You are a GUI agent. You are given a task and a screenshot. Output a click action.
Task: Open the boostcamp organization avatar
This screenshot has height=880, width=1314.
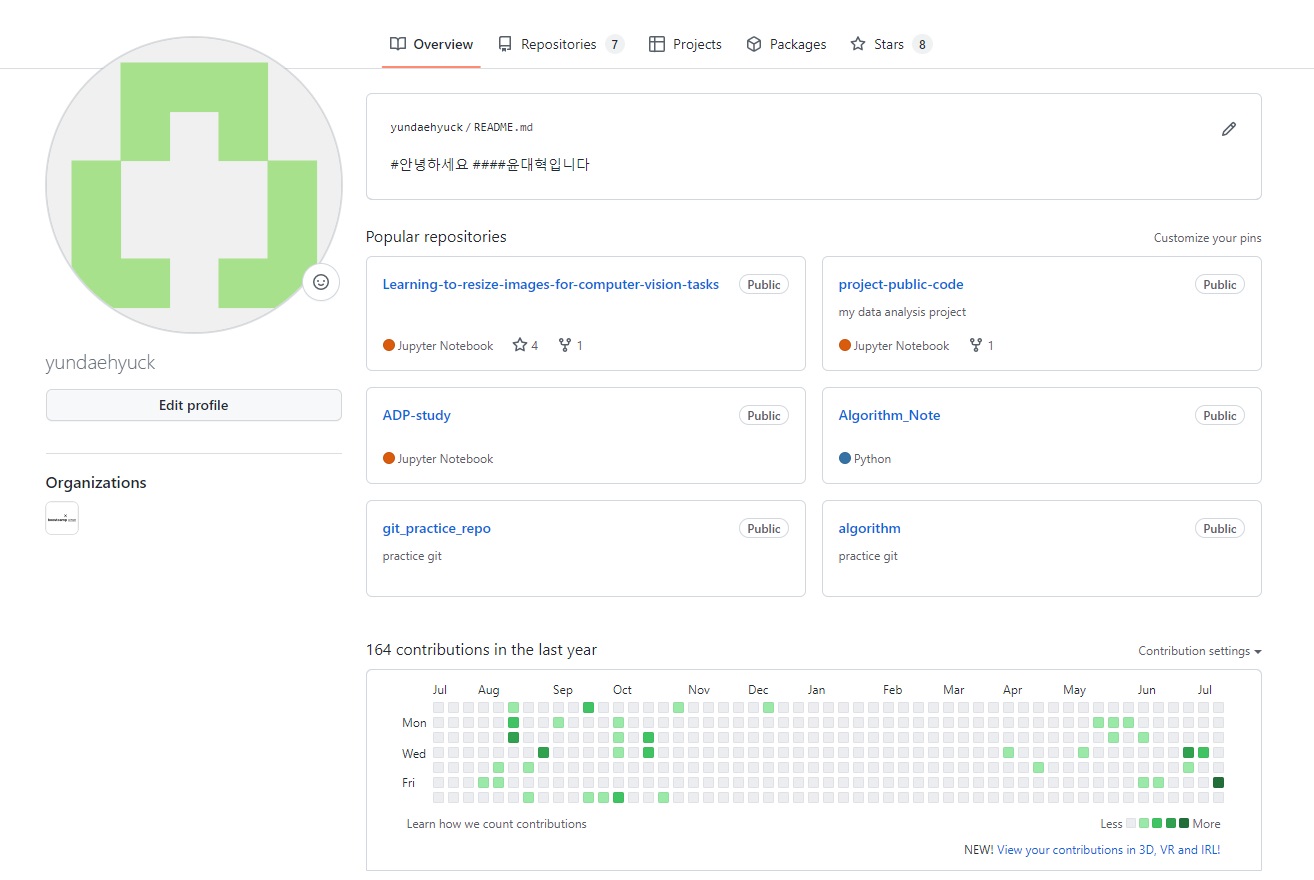[x=62, y=518]
